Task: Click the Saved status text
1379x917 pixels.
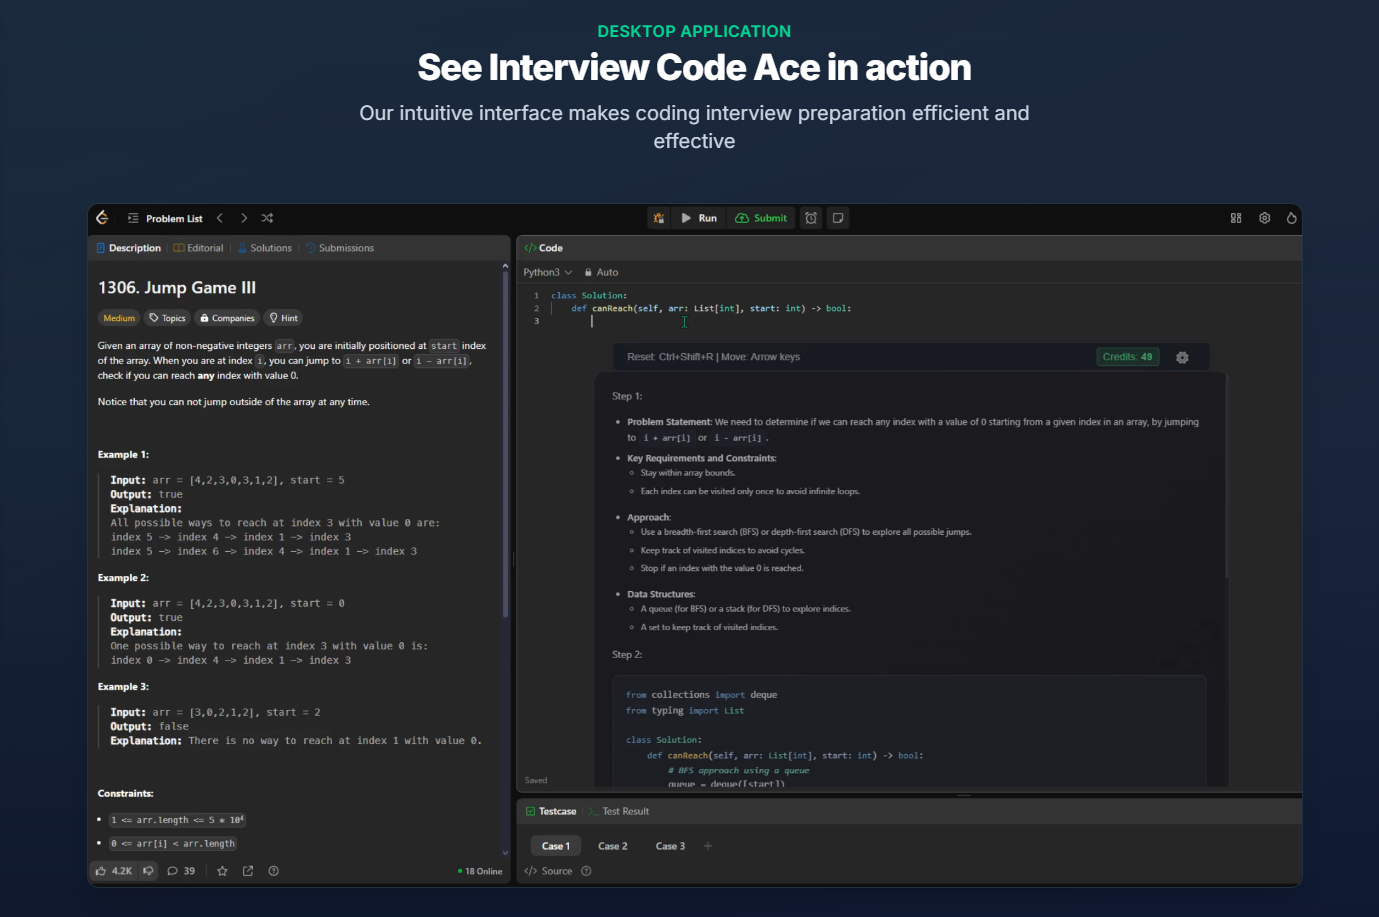Action: [x=536, y=780]
